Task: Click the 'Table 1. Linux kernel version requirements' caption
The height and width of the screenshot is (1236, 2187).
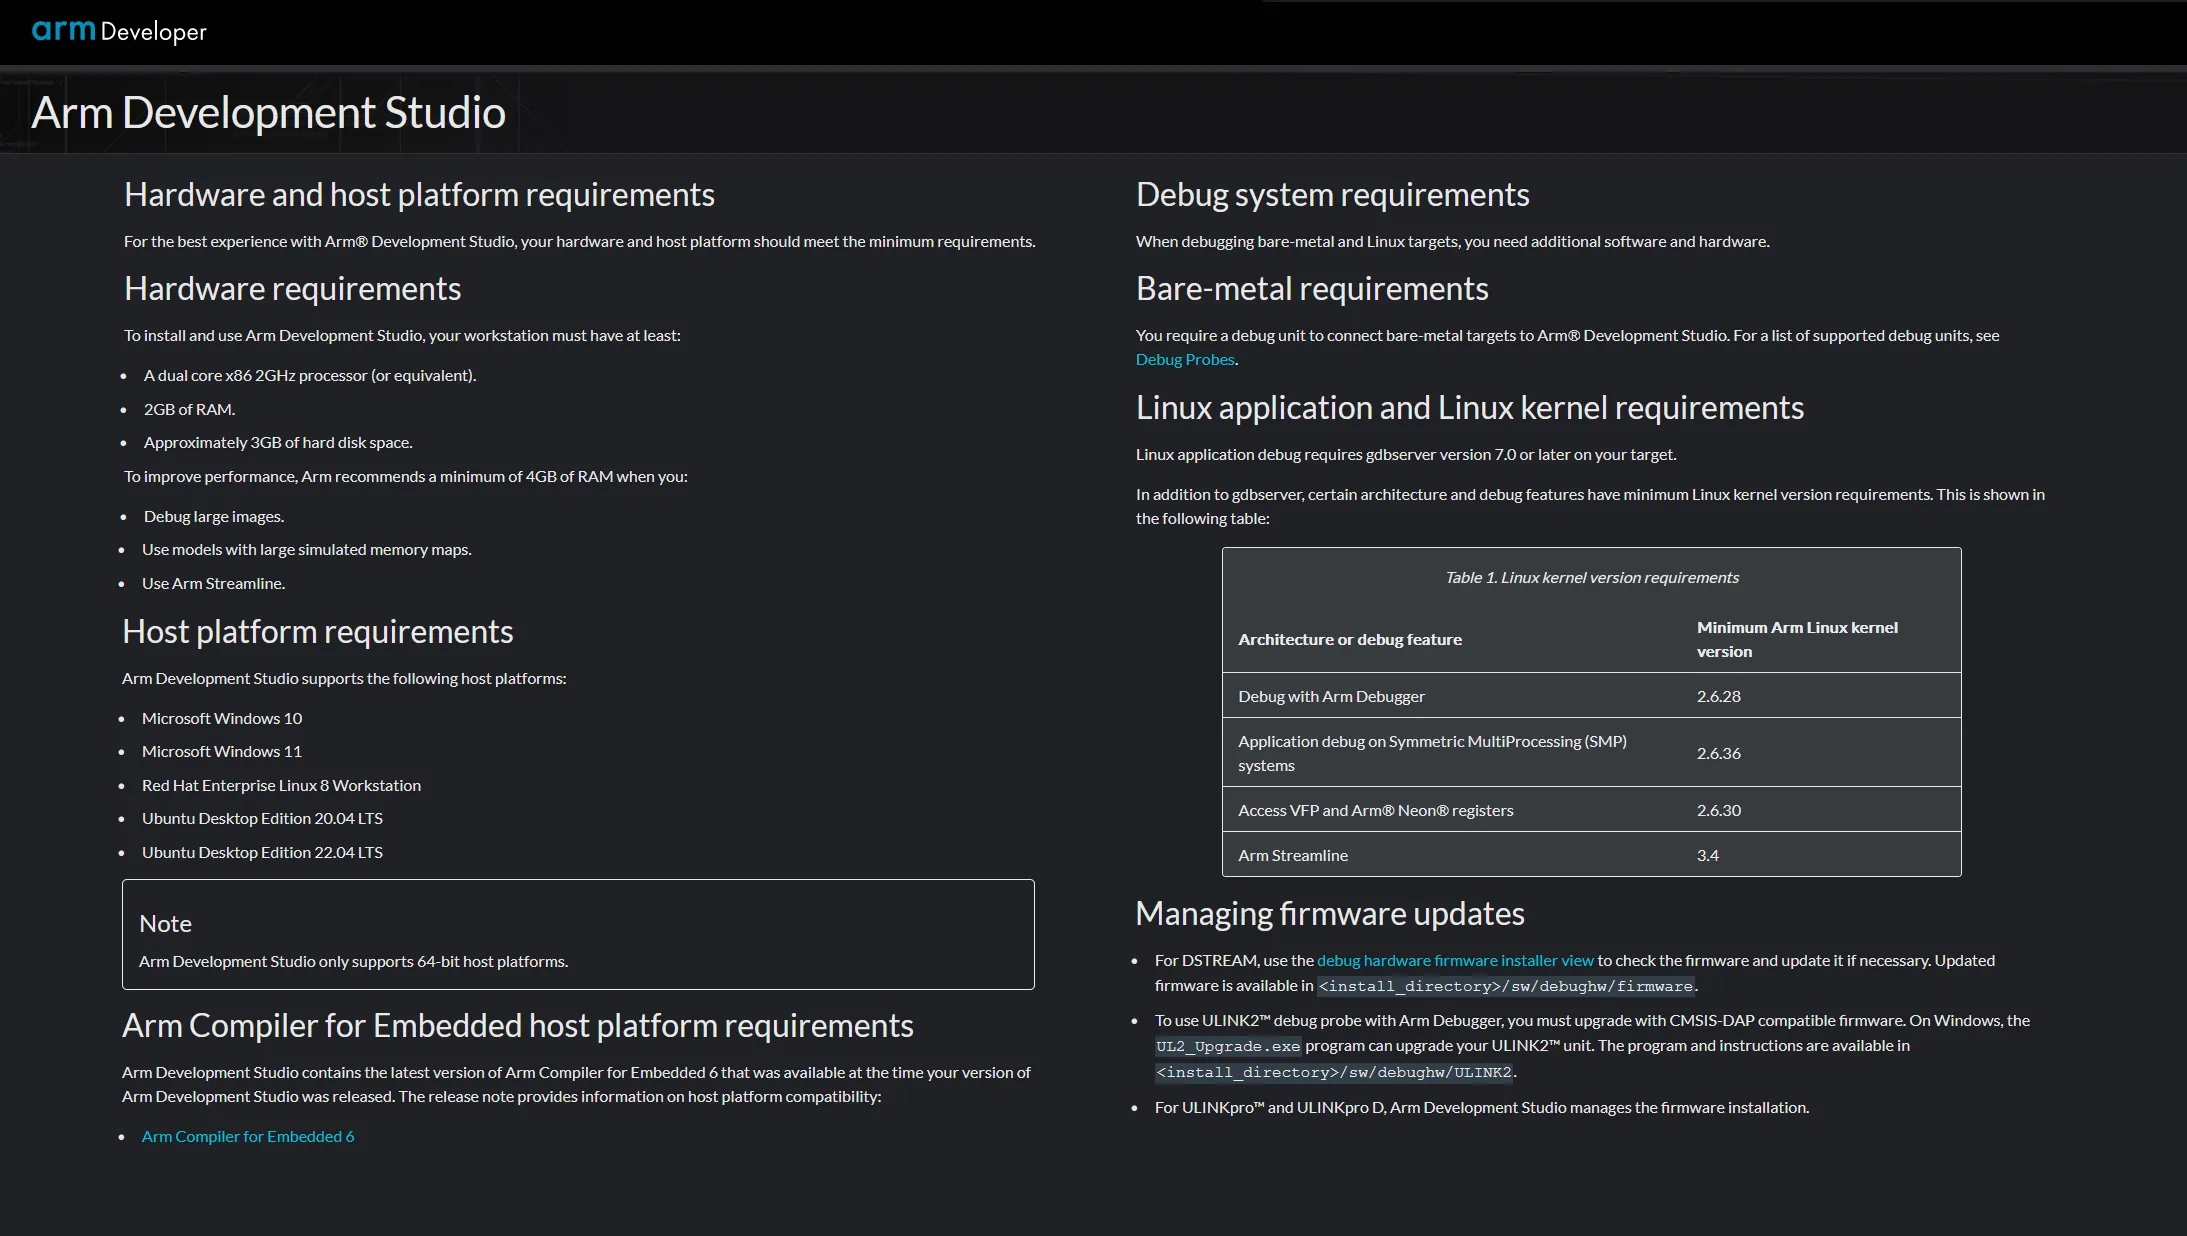Action: [x=1592, y=578]
